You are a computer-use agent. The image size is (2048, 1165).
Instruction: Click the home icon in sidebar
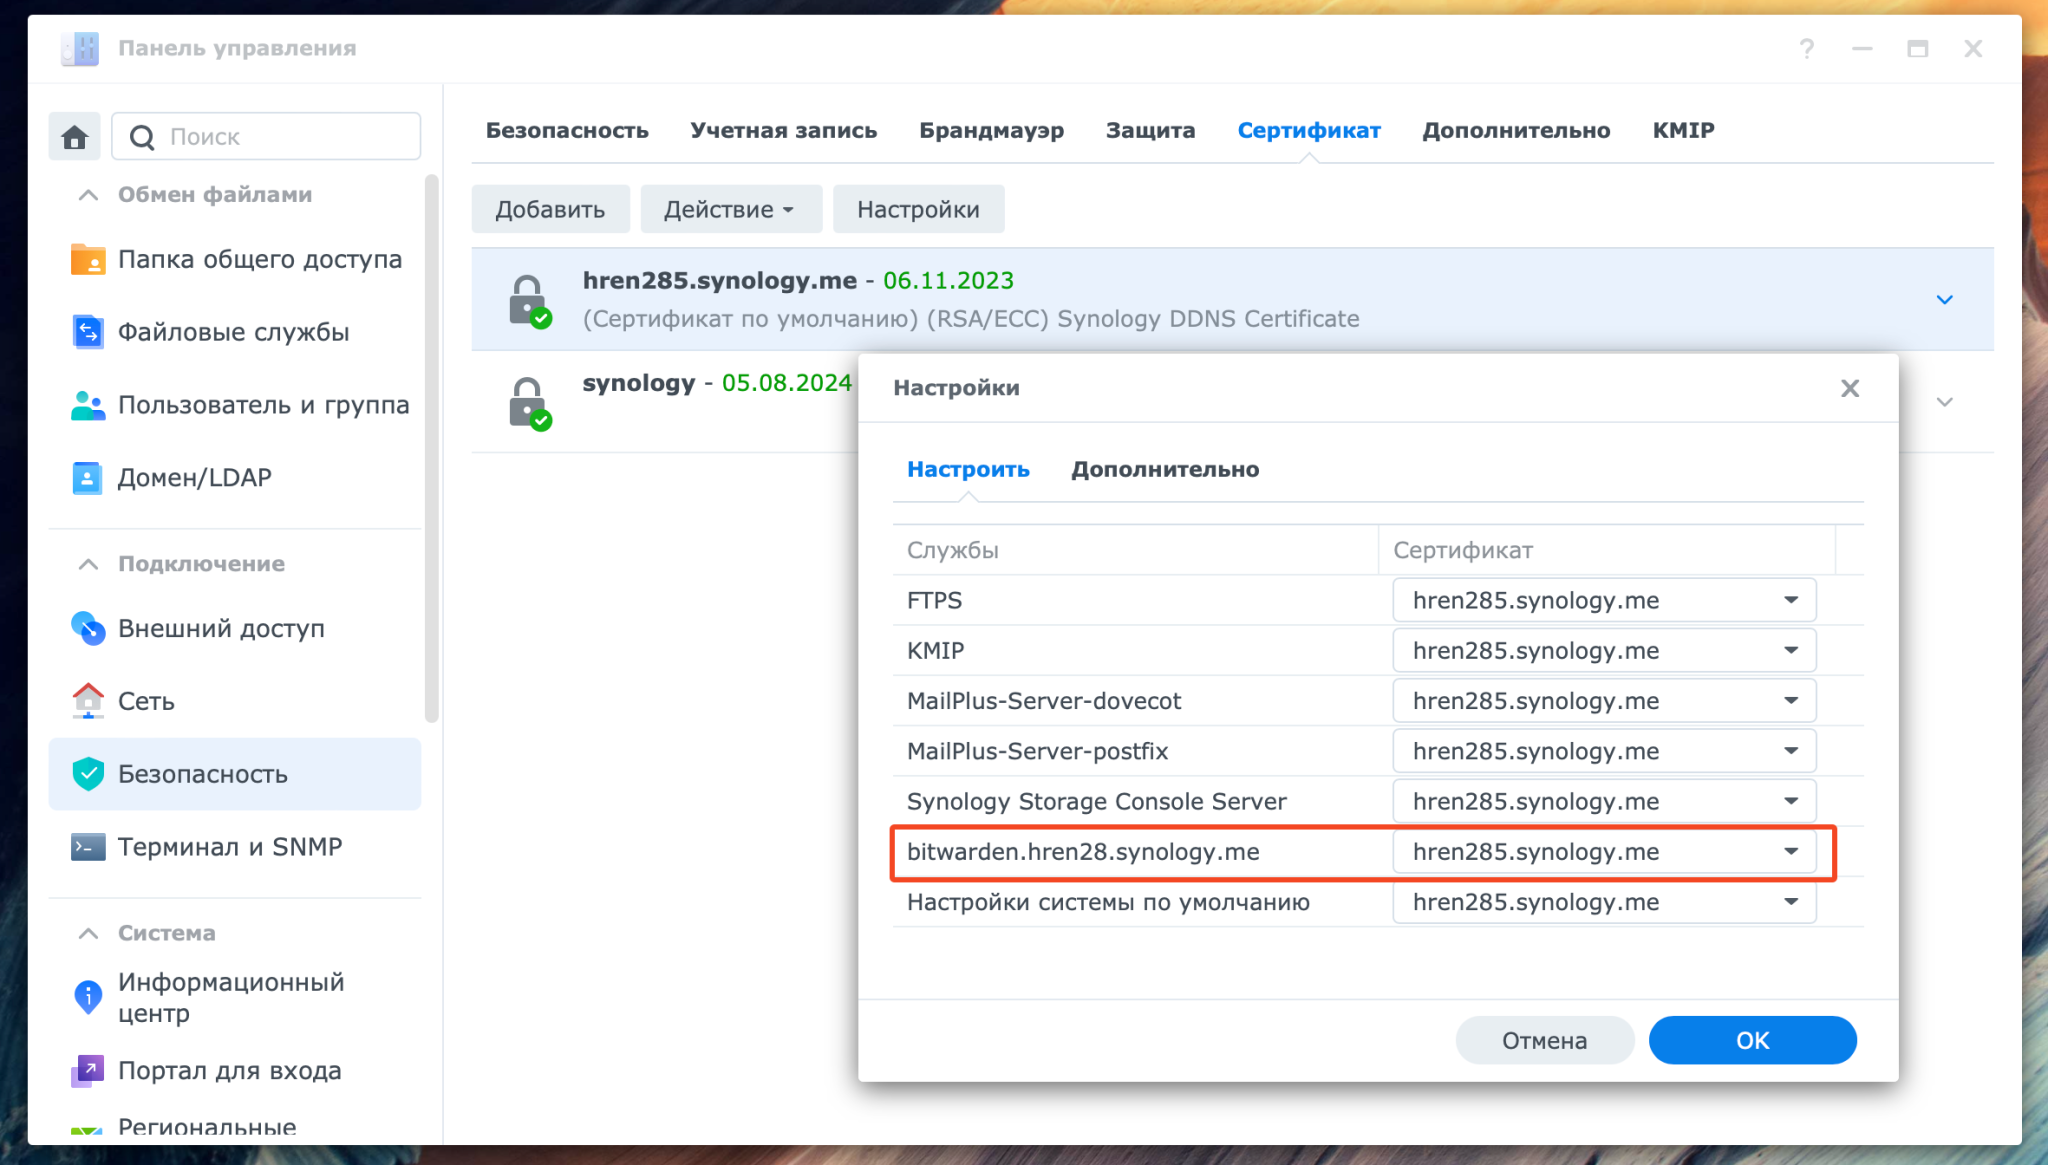75,137
